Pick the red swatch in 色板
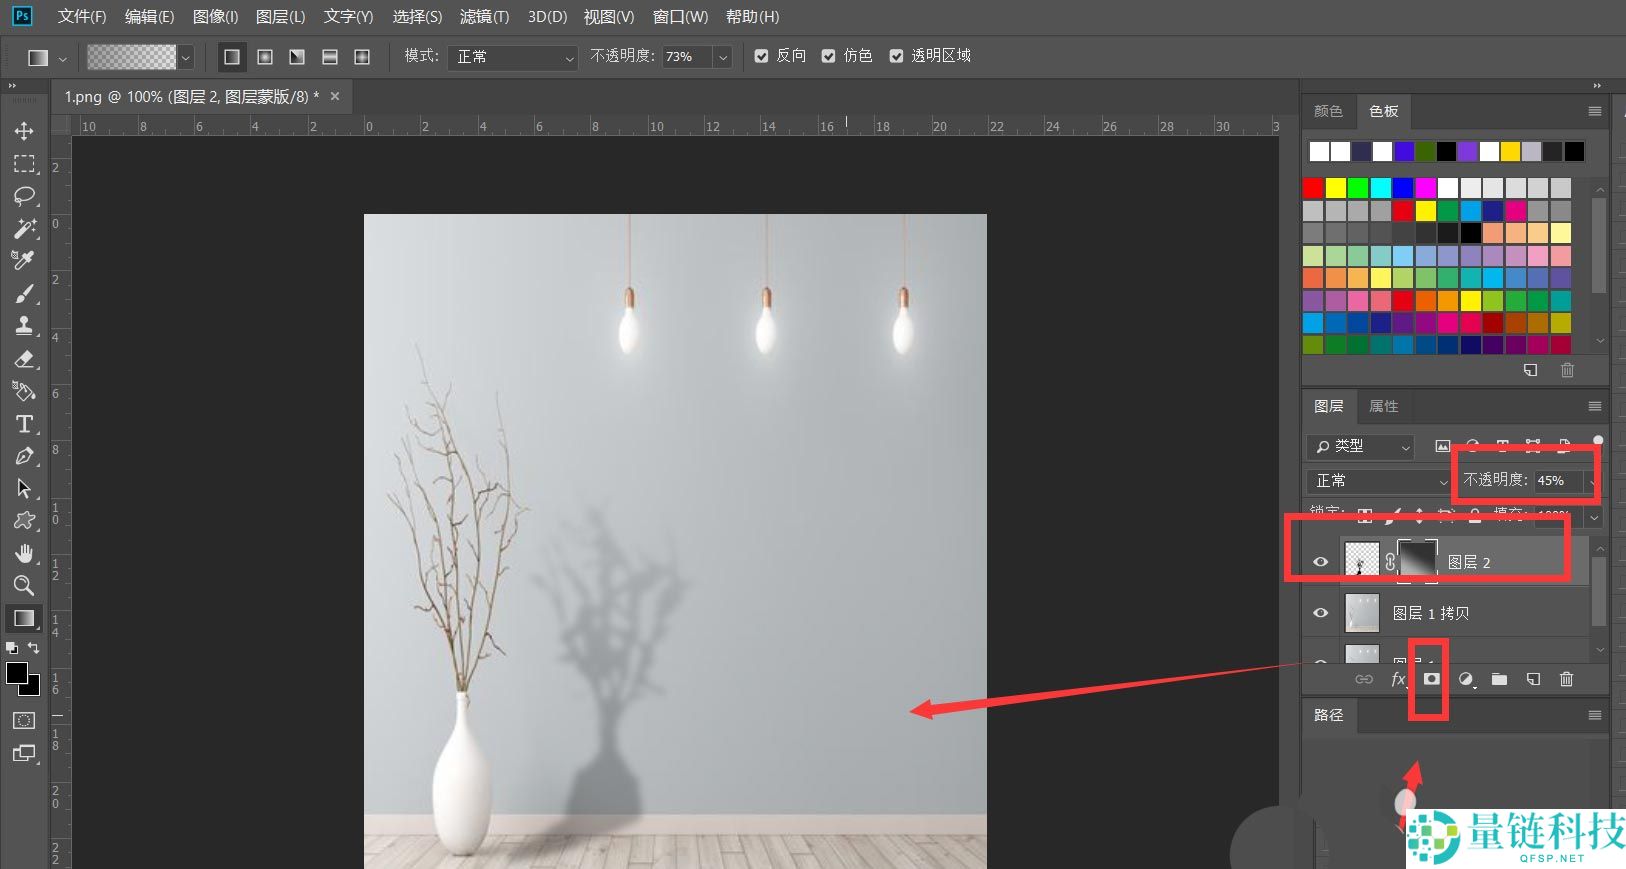Screen dimensions: 1626x869 (x=1313, y=188)
